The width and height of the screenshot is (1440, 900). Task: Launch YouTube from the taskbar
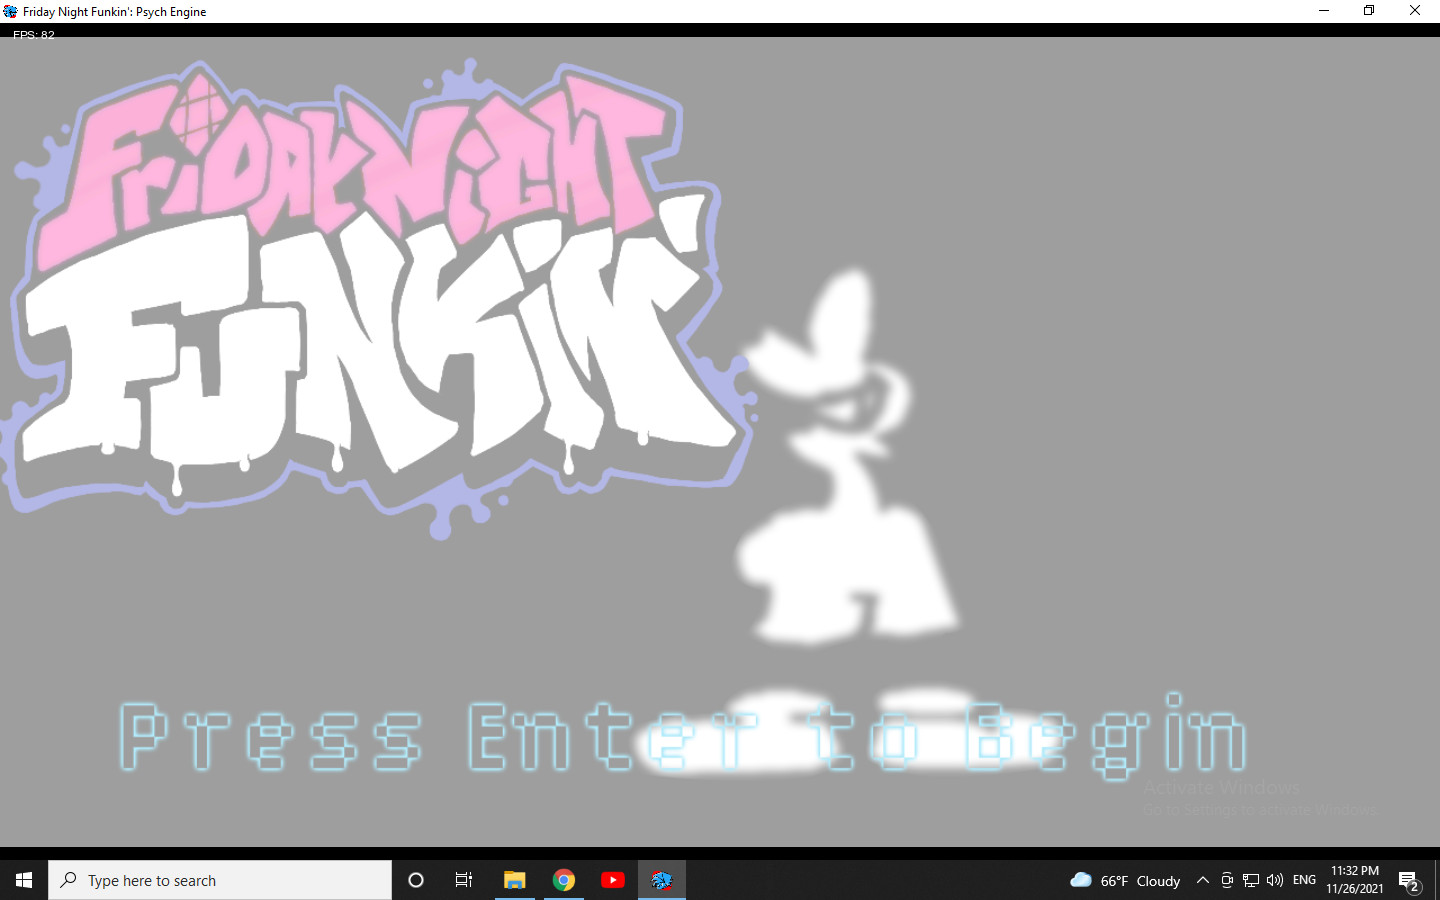(613, 880)
